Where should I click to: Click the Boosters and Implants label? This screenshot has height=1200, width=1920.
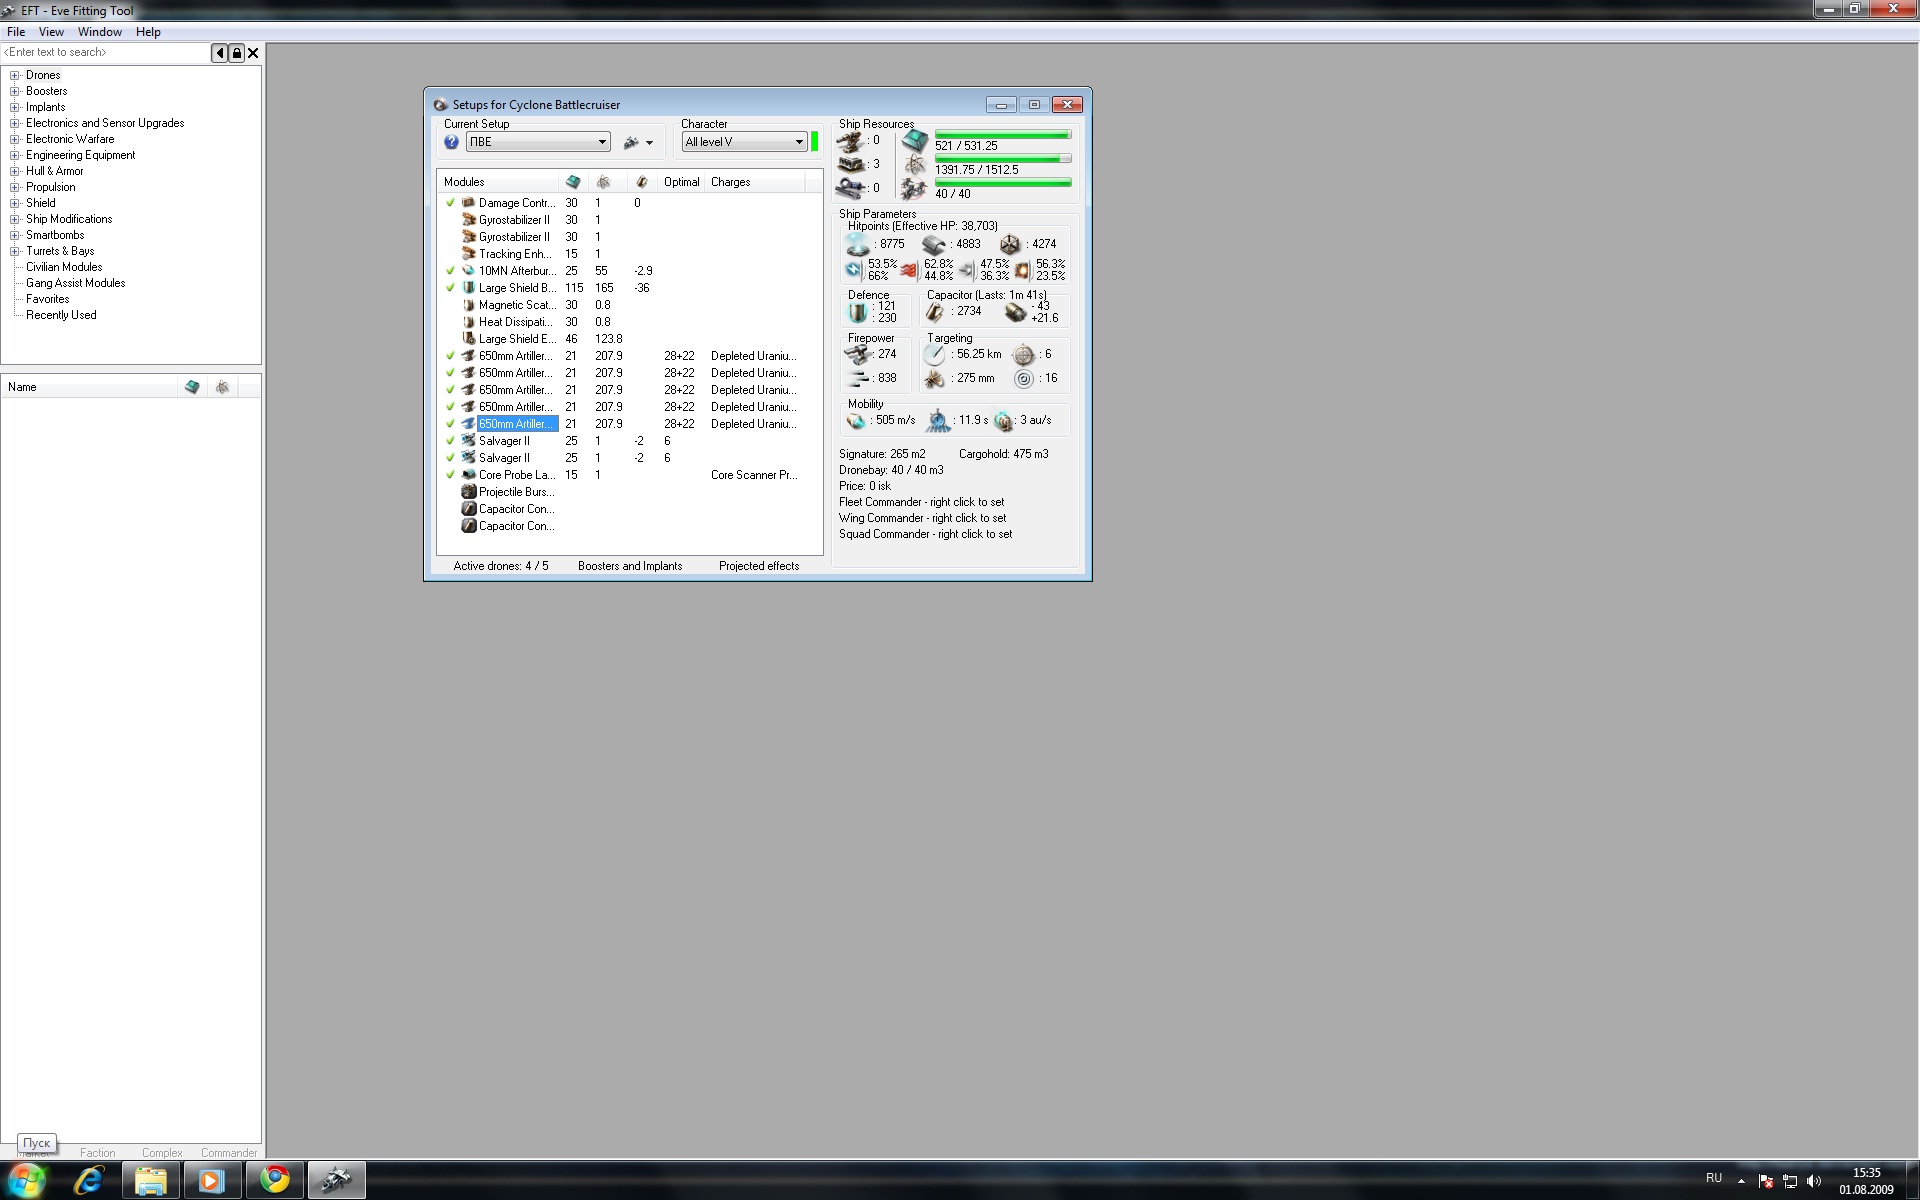pyautogui.click(x=630, y=566)
